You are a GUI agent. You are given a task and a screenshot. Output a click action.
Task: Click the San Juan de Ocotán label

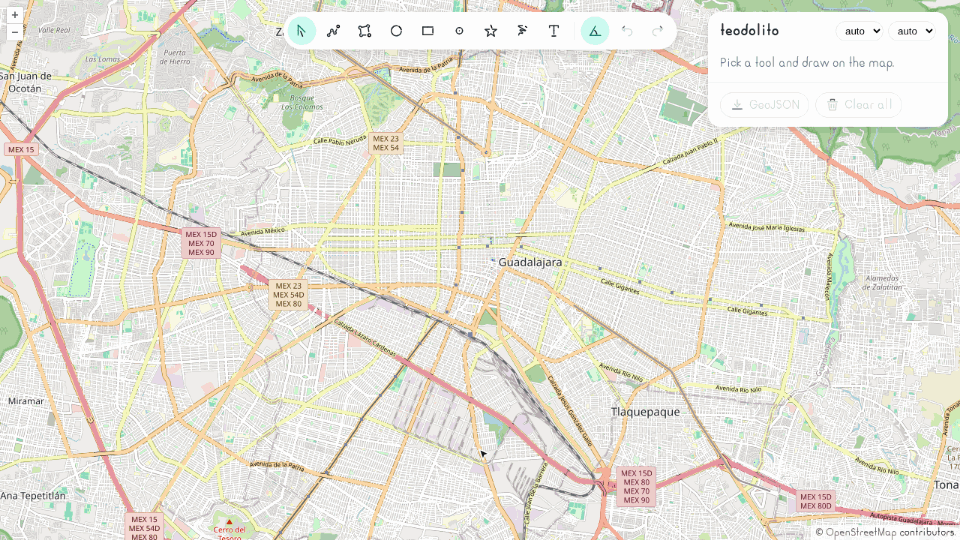click(x=25, y=82)
